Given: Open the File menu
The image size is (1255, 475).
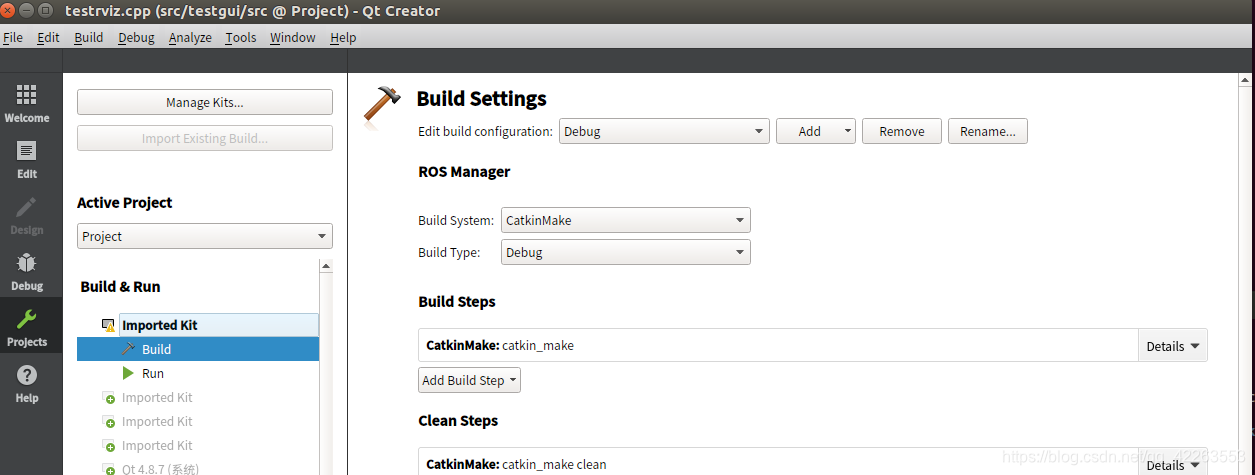Looking at the screenshot, I should [x=13, y=37].
